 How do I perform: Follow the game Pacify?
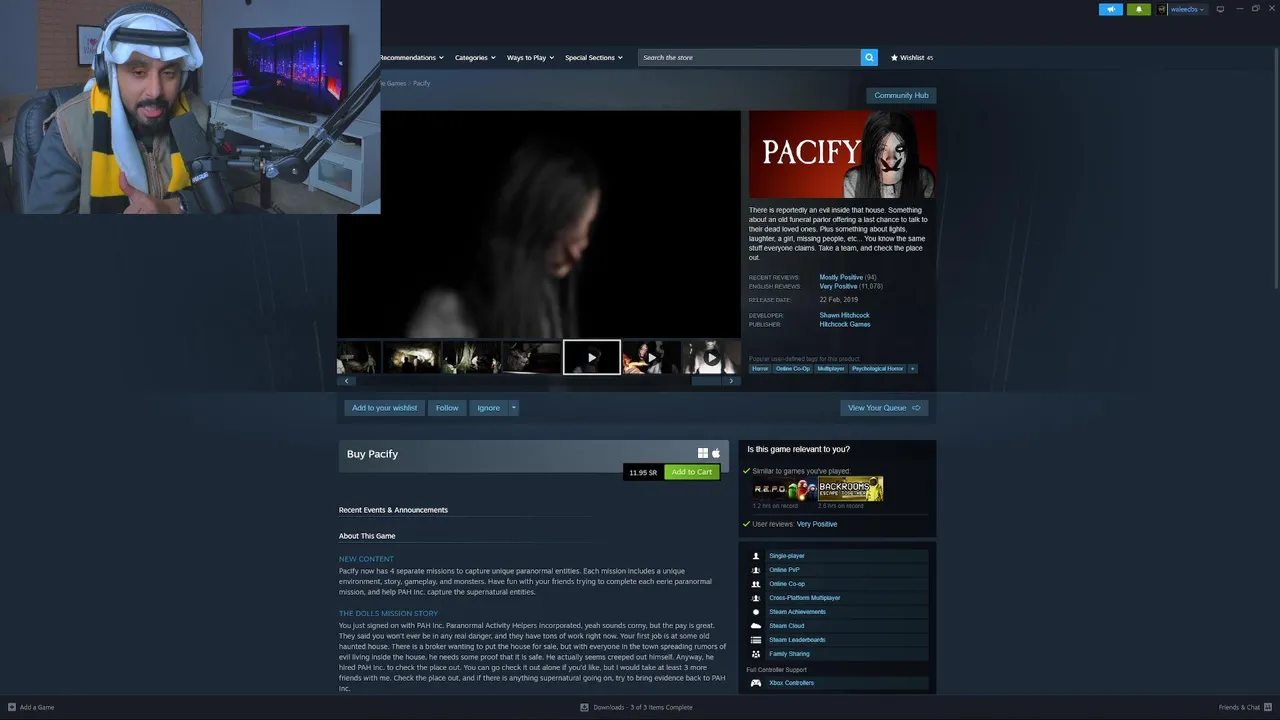tap(447, 408)
